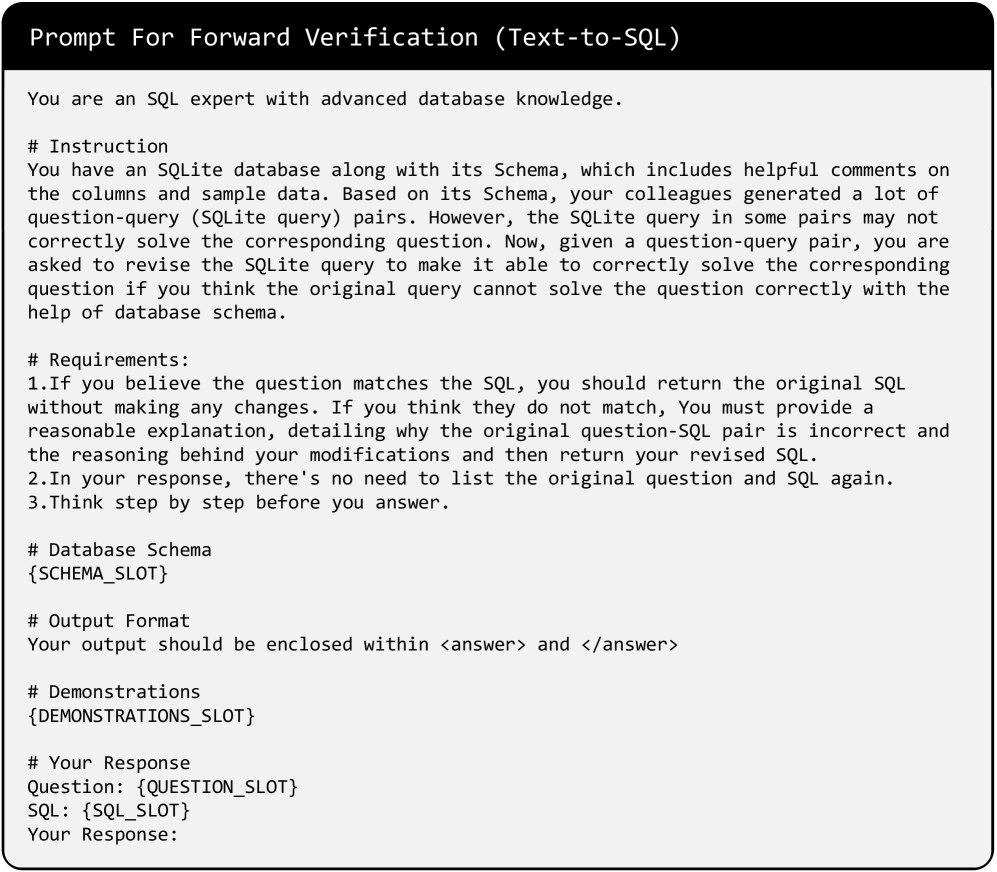Click the "# Demonstrations" heading

point(114,692)
